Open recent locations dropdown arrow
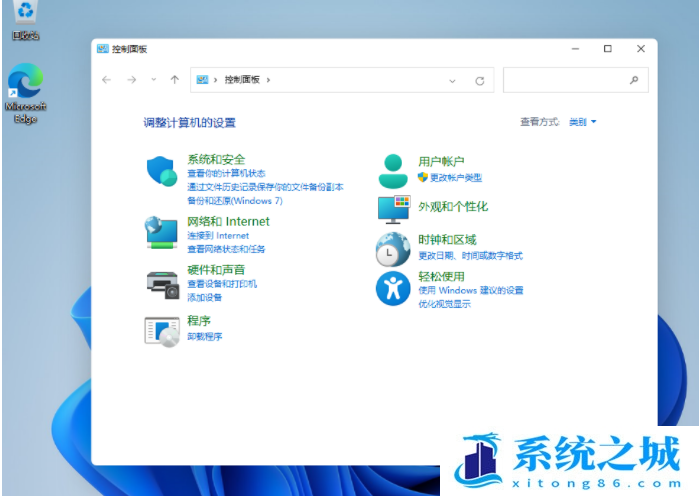 154,80
